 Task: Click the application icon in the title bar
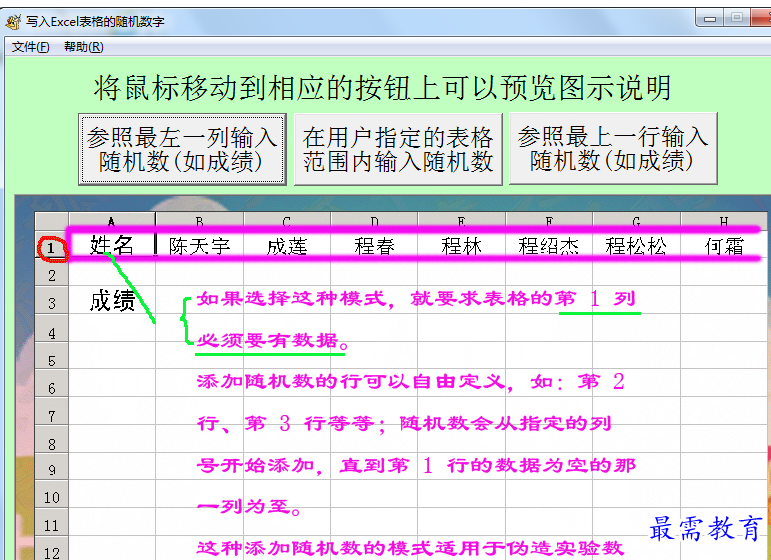point(13,22)
